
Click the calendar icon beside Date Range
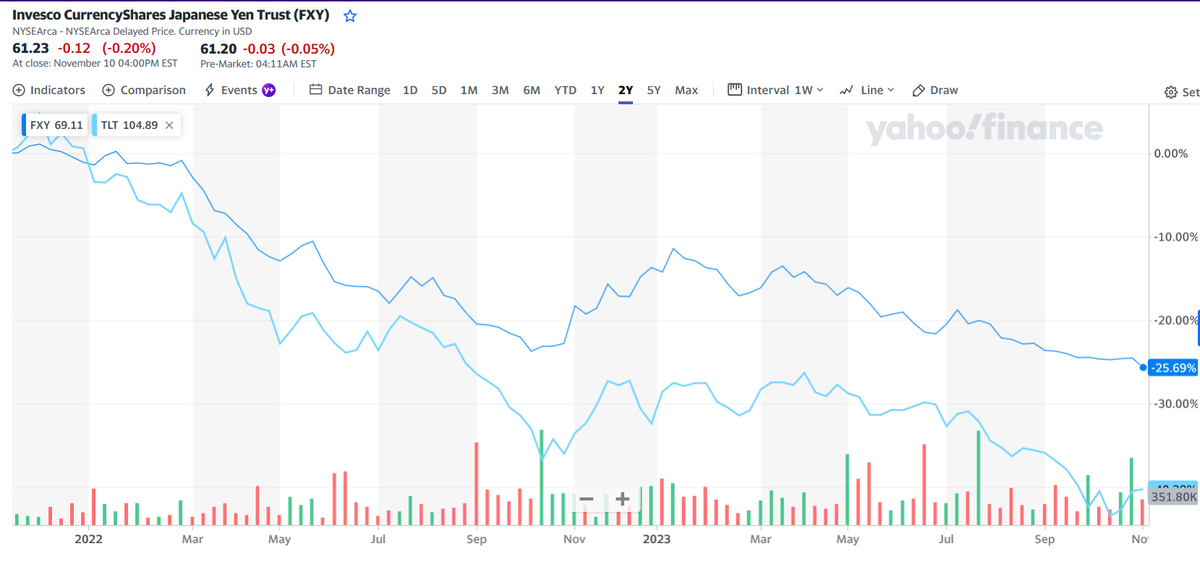click(x=316, y=90)
